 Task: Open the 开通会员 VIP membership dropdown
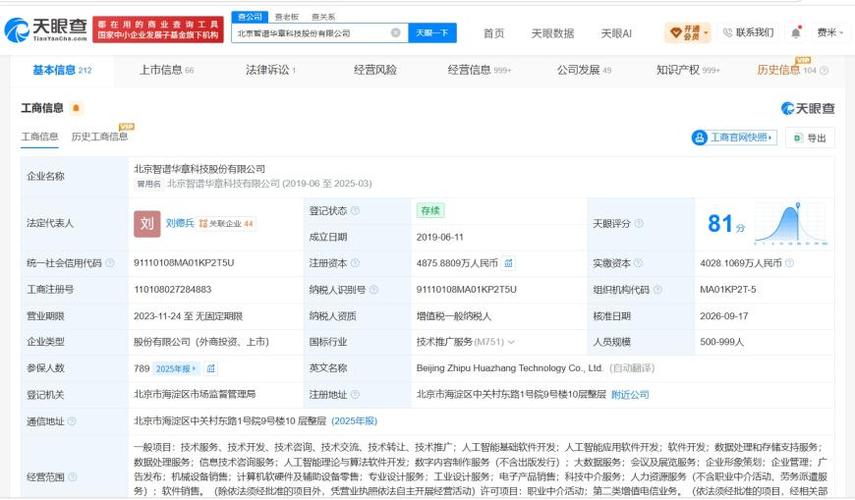tap(688, 33)
